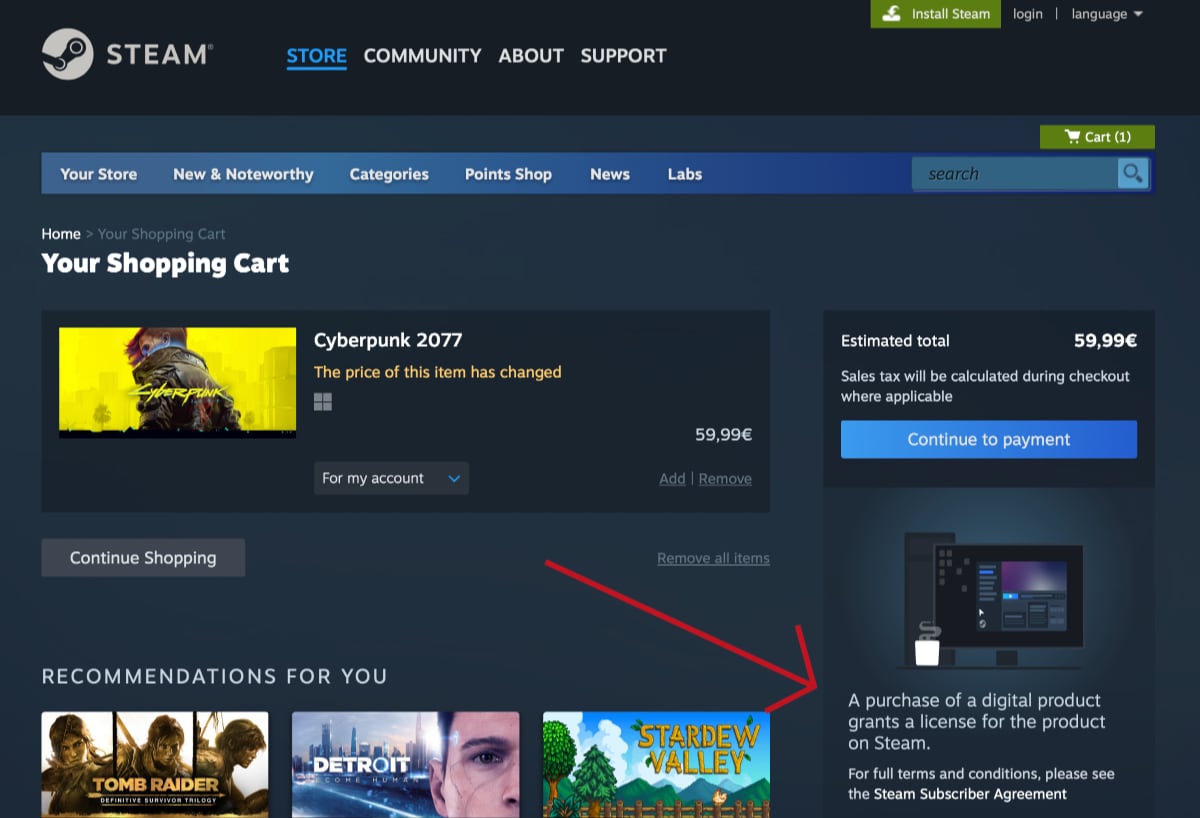
Task: Open the SUPPORT menu
Action: (x=623, y=56)
